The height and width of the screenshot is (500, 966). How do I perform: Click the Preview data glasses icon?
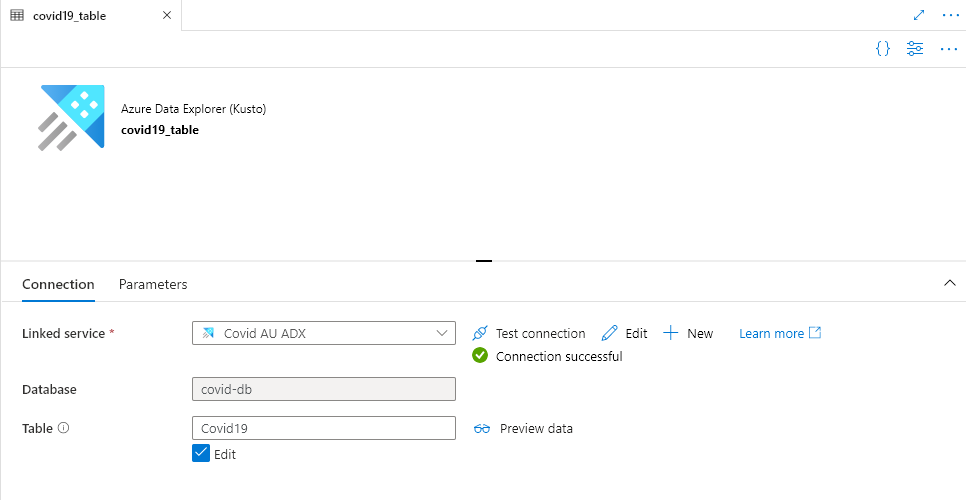pyautogui.click(x=482, y=429)
